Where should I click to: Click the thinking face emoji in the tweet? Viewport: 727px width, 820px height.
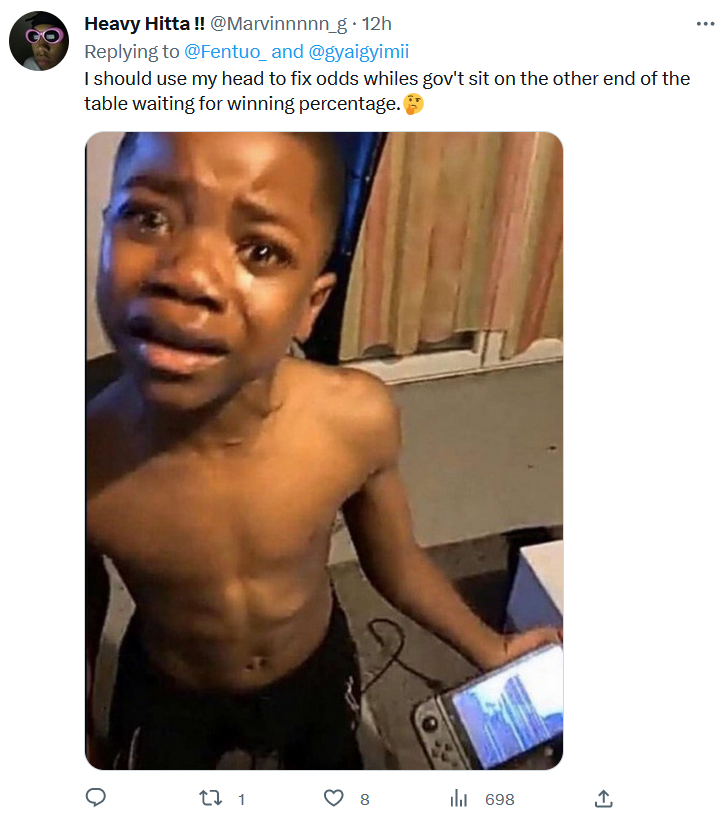point(413,104)
